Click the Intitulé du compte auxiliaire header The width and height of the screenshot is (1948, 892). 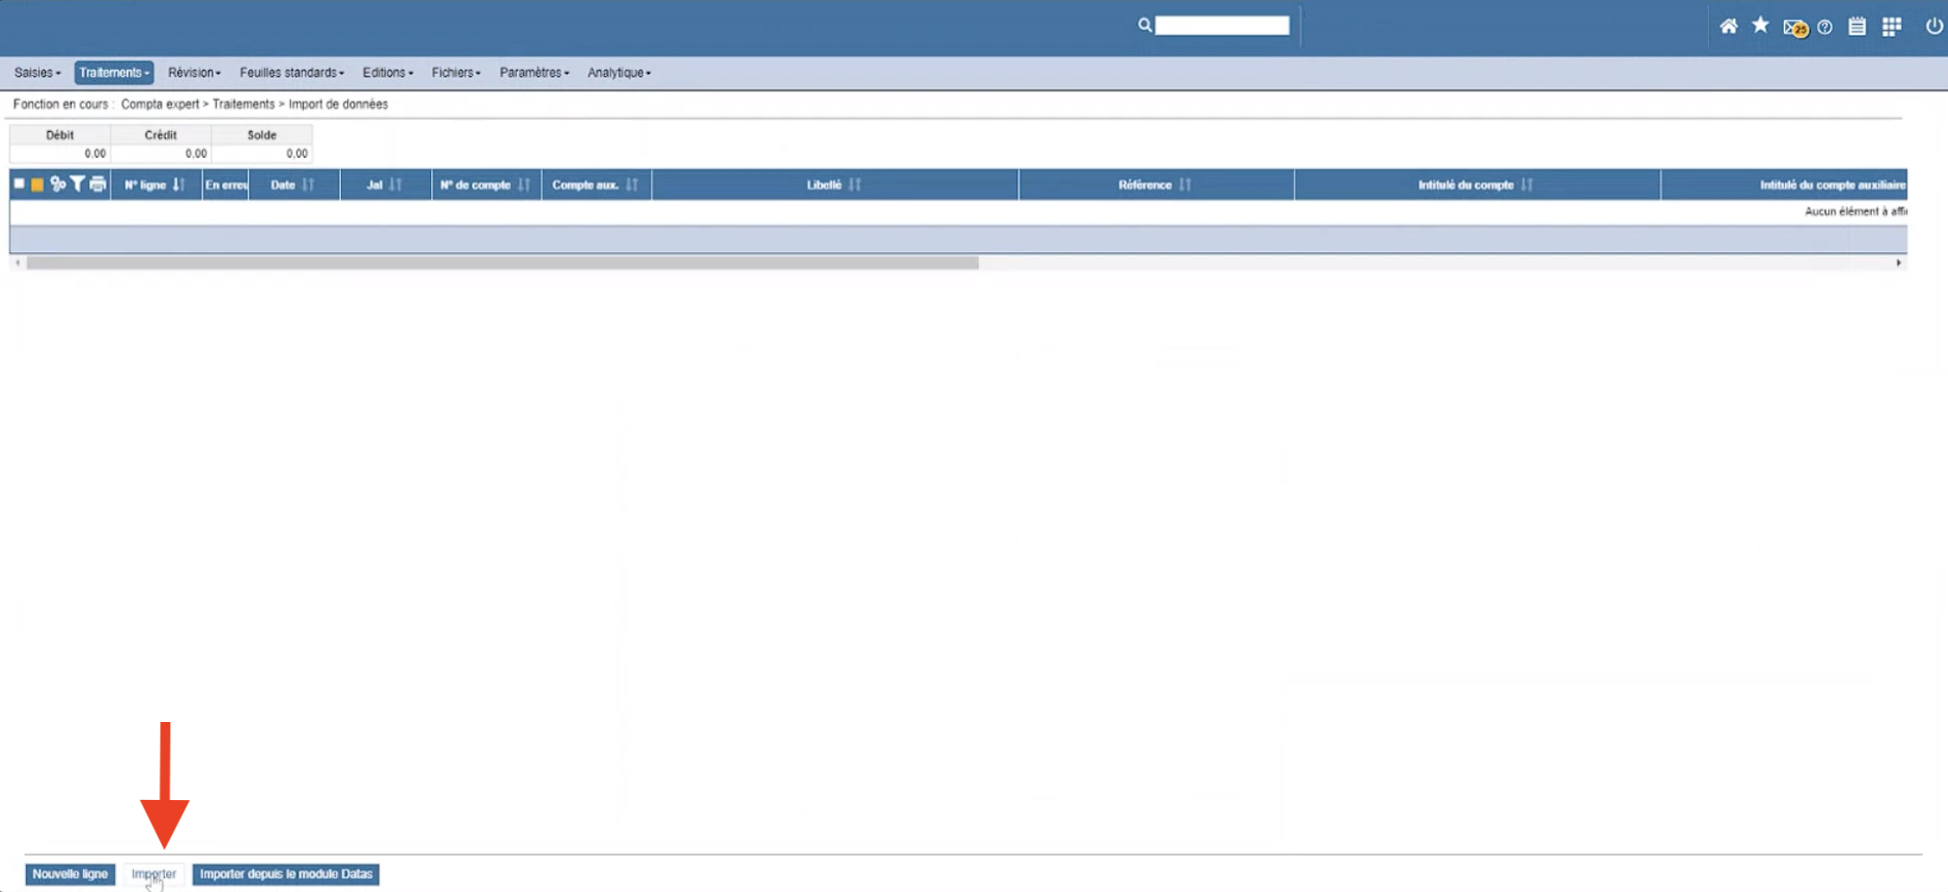click(1784, 185)
